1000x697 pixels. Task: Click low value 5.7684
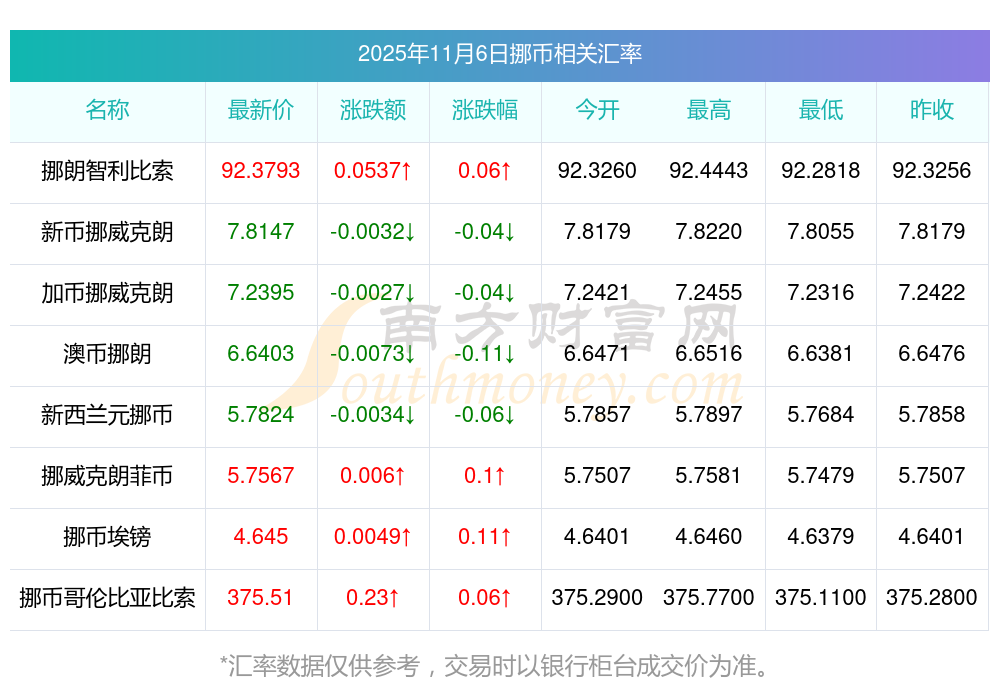820,415
